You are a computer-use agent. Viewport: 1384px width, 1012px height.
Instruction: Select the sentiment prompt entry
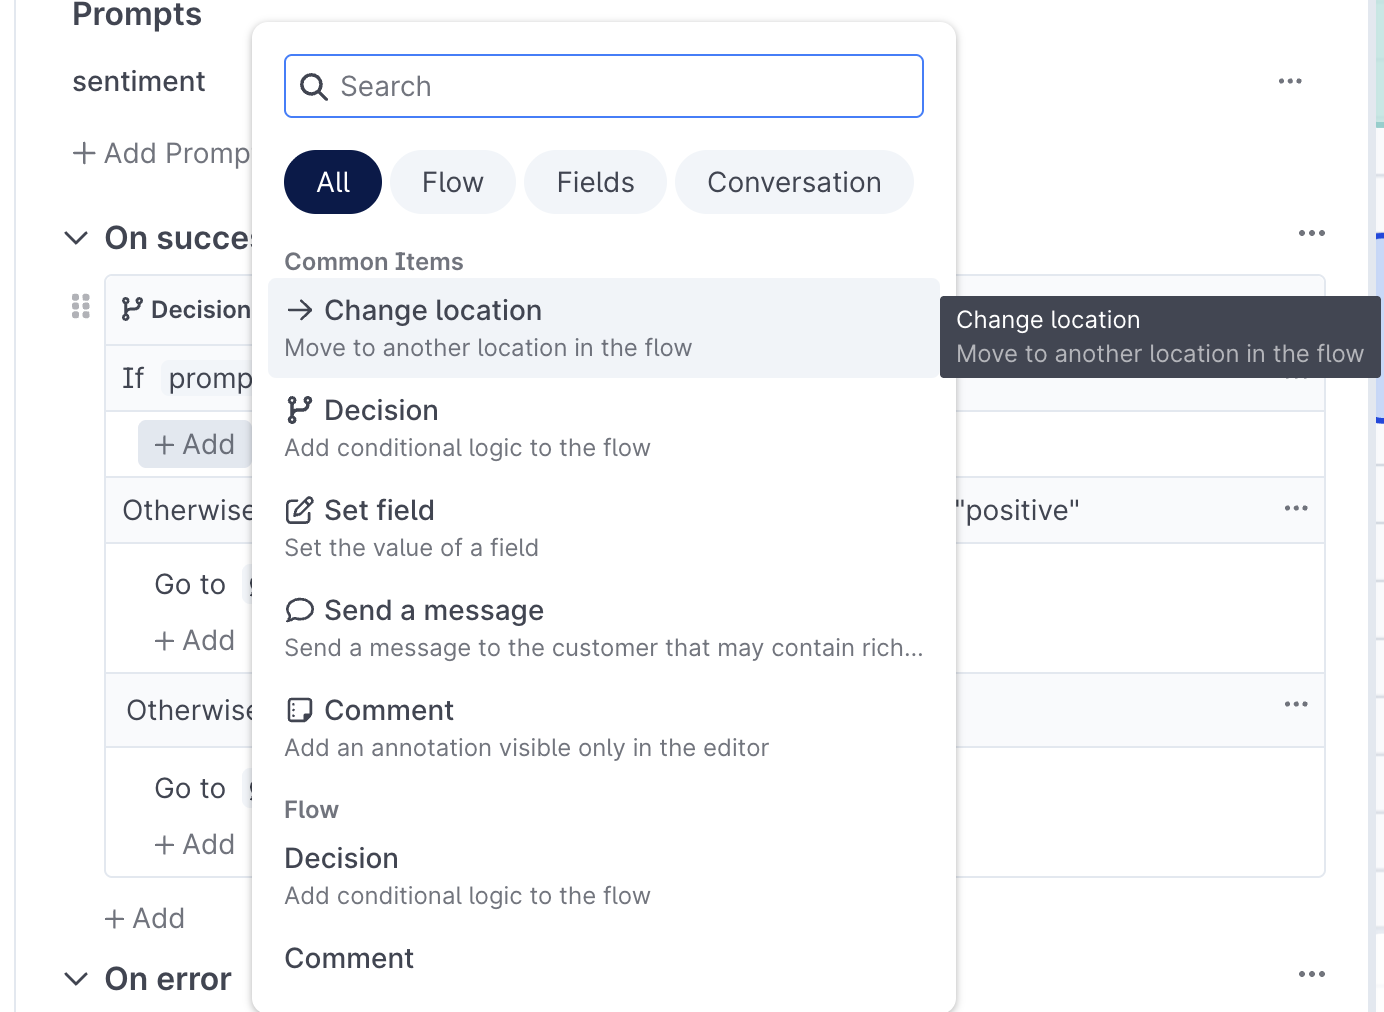pyautogui.click(x=139, y=81)
